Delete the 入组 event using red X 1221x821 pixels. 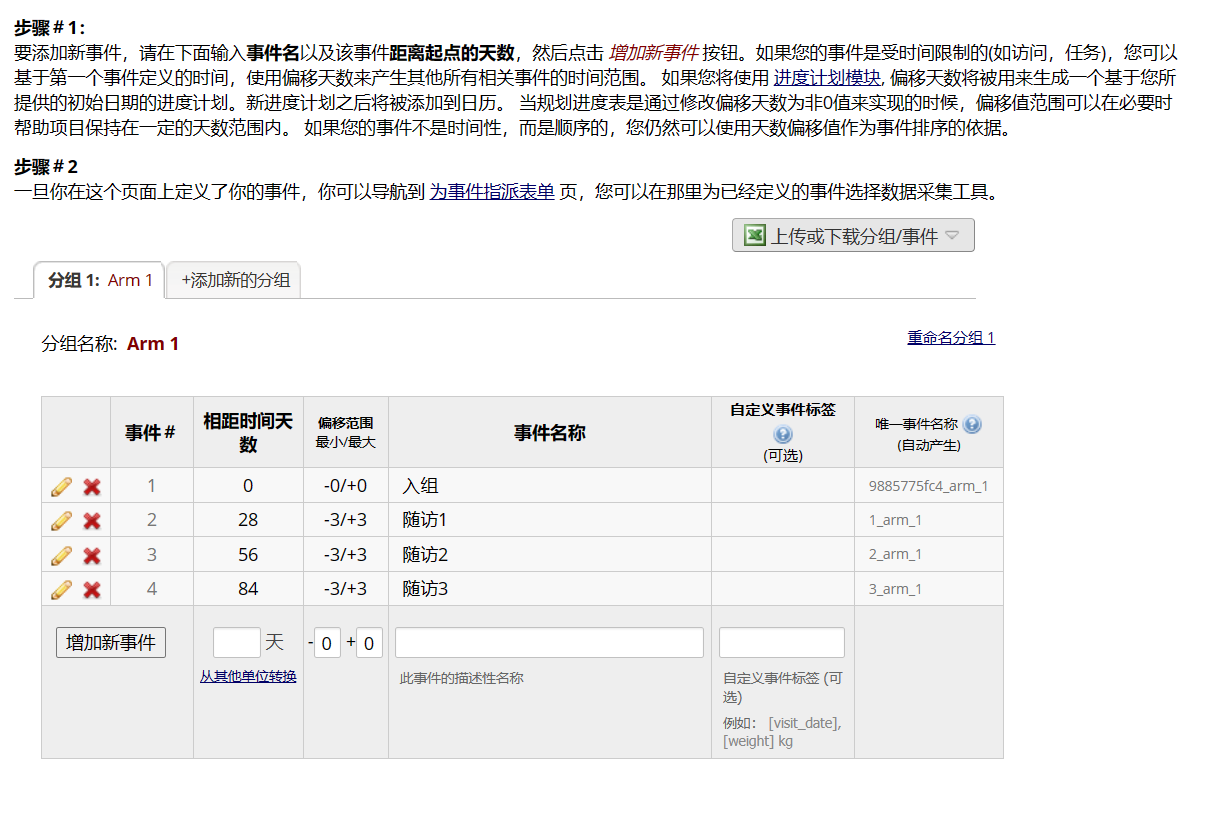point(90,487)
